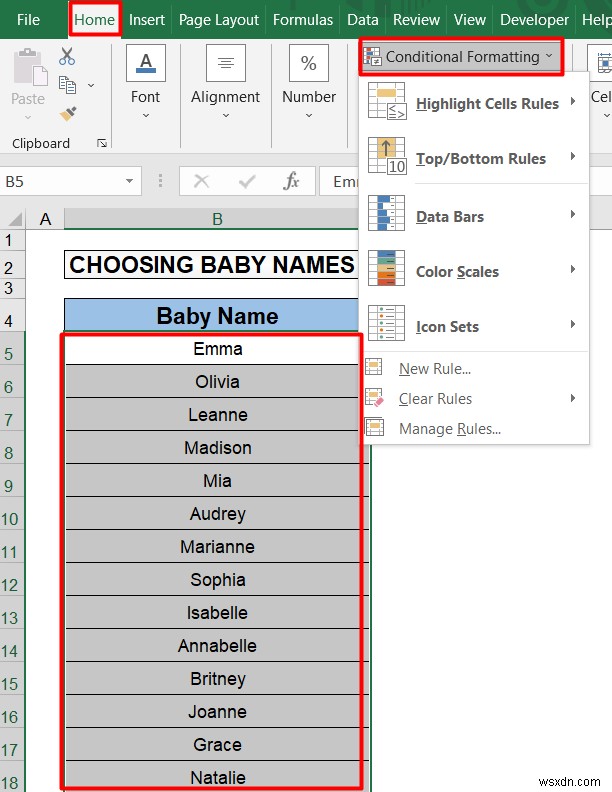Image resolution: width=612 pixels, height=792 pixels.
Task: Click the New Rule icon
Action: pyautogui.click(x=374, y=367)
